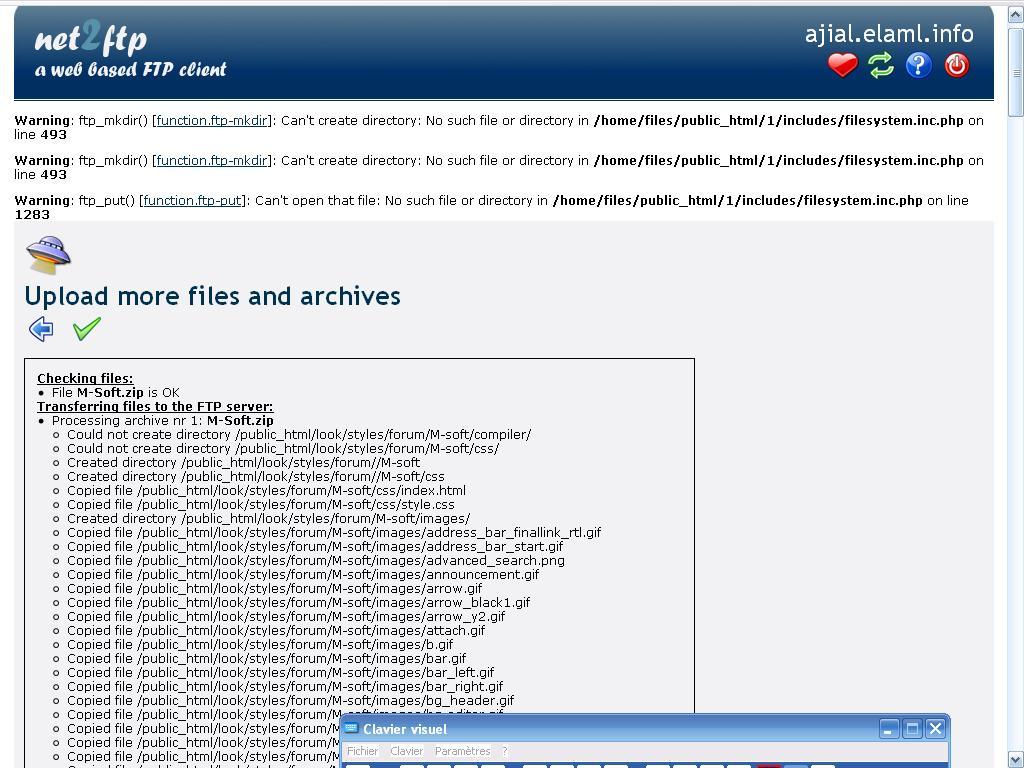The width and height of the screenshot is (1024, 768).
Task: Open the function.ftp-put link
Action: tap(192, 200)
